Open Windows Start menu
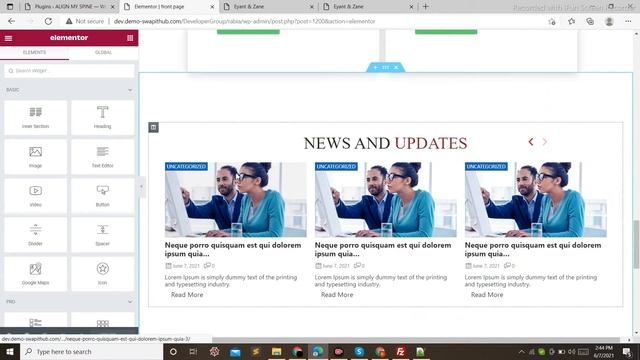 pos(9,351)
